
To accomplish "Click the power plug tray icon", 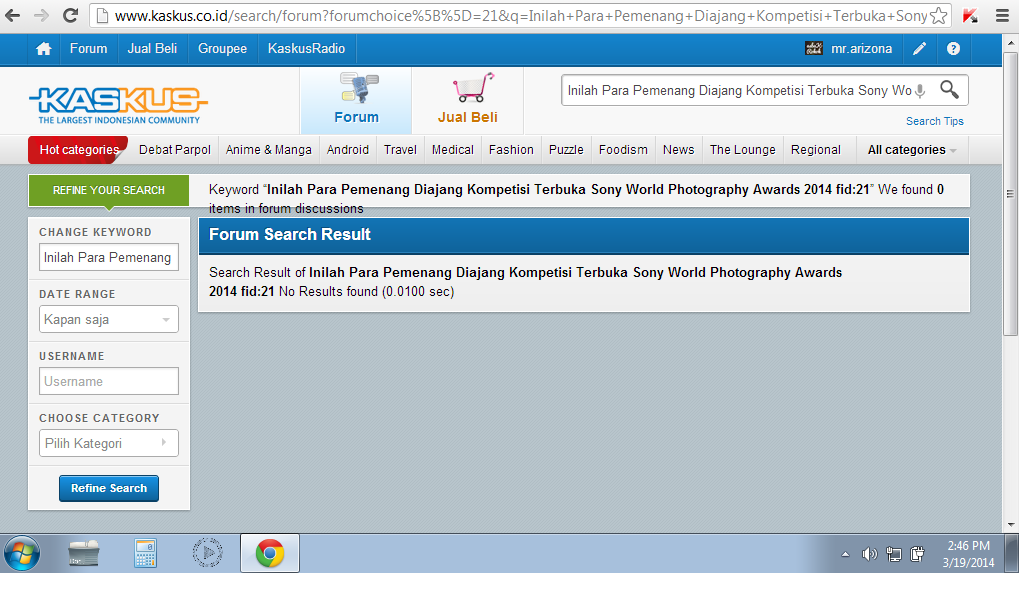I will [918, 554].
